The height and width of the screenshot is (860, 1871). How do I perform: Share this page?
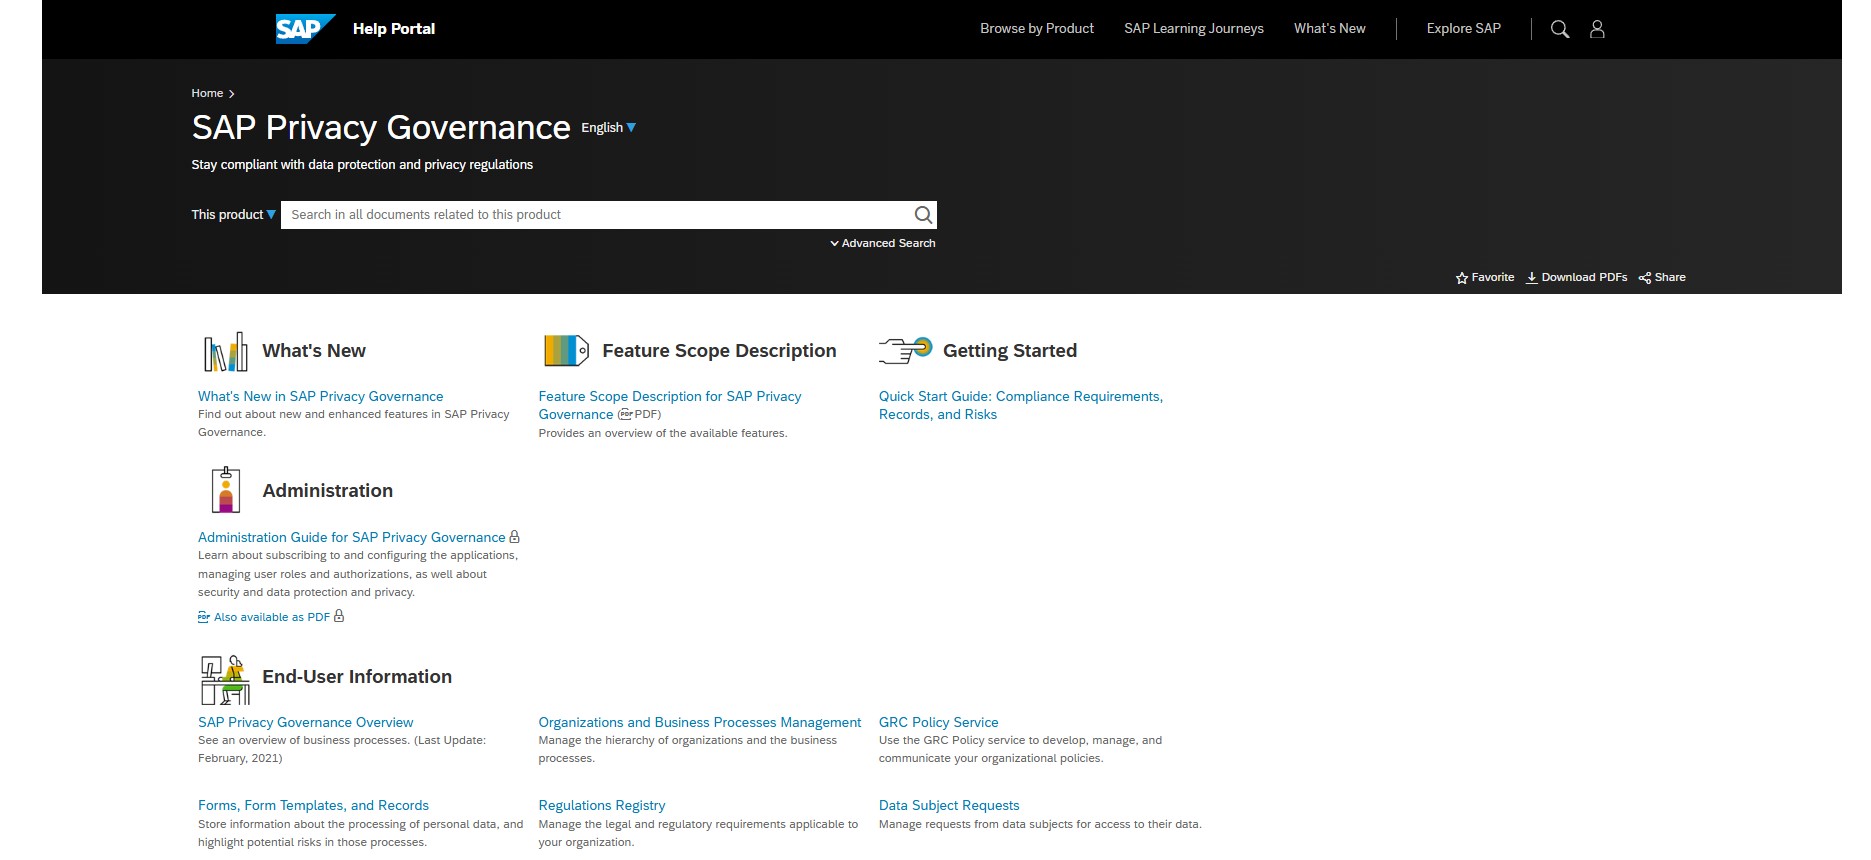[x=1662, y=278]
